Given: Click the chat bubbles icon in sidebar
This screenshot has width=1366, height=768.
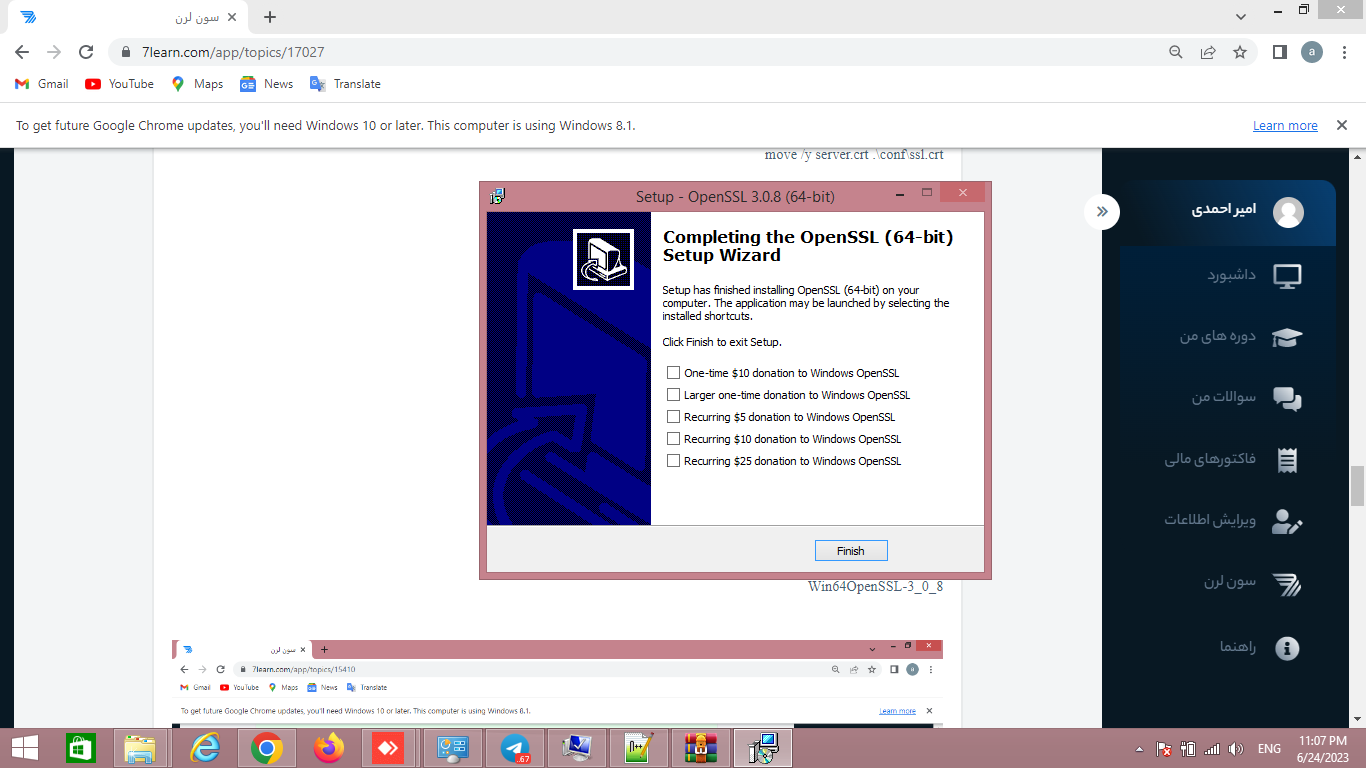Looking at the screenshot, I should click(1287, 399).
